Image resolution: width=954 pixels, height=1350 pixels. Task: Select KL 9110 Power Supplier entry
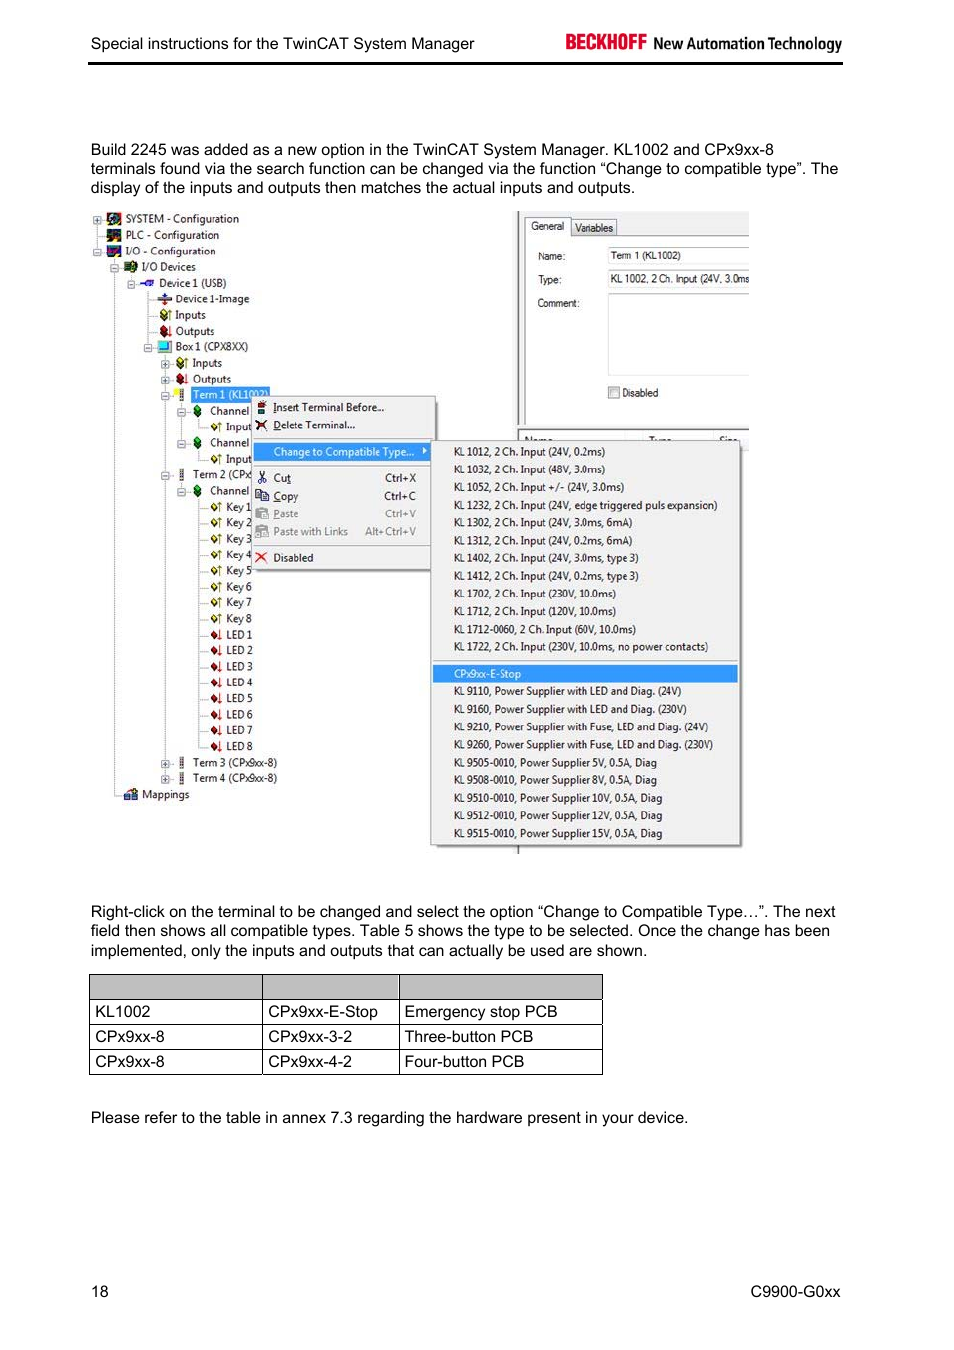(x=585, y=691)
